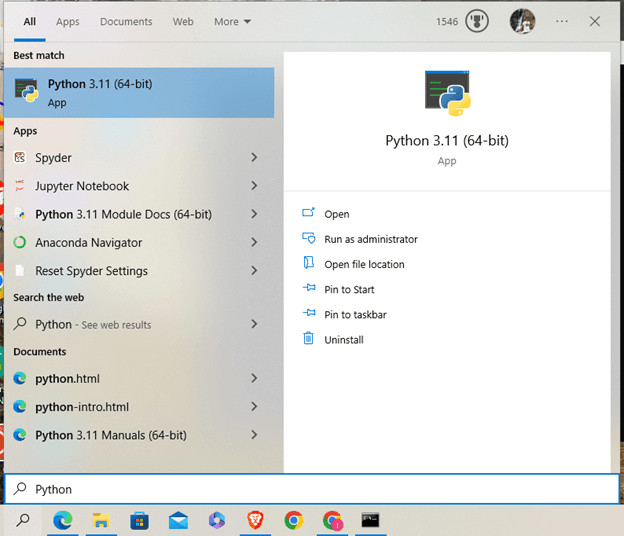Viewport: 624px width, 536px height.
Task: Open the three-dot options menu
Action: pos(562,21)
